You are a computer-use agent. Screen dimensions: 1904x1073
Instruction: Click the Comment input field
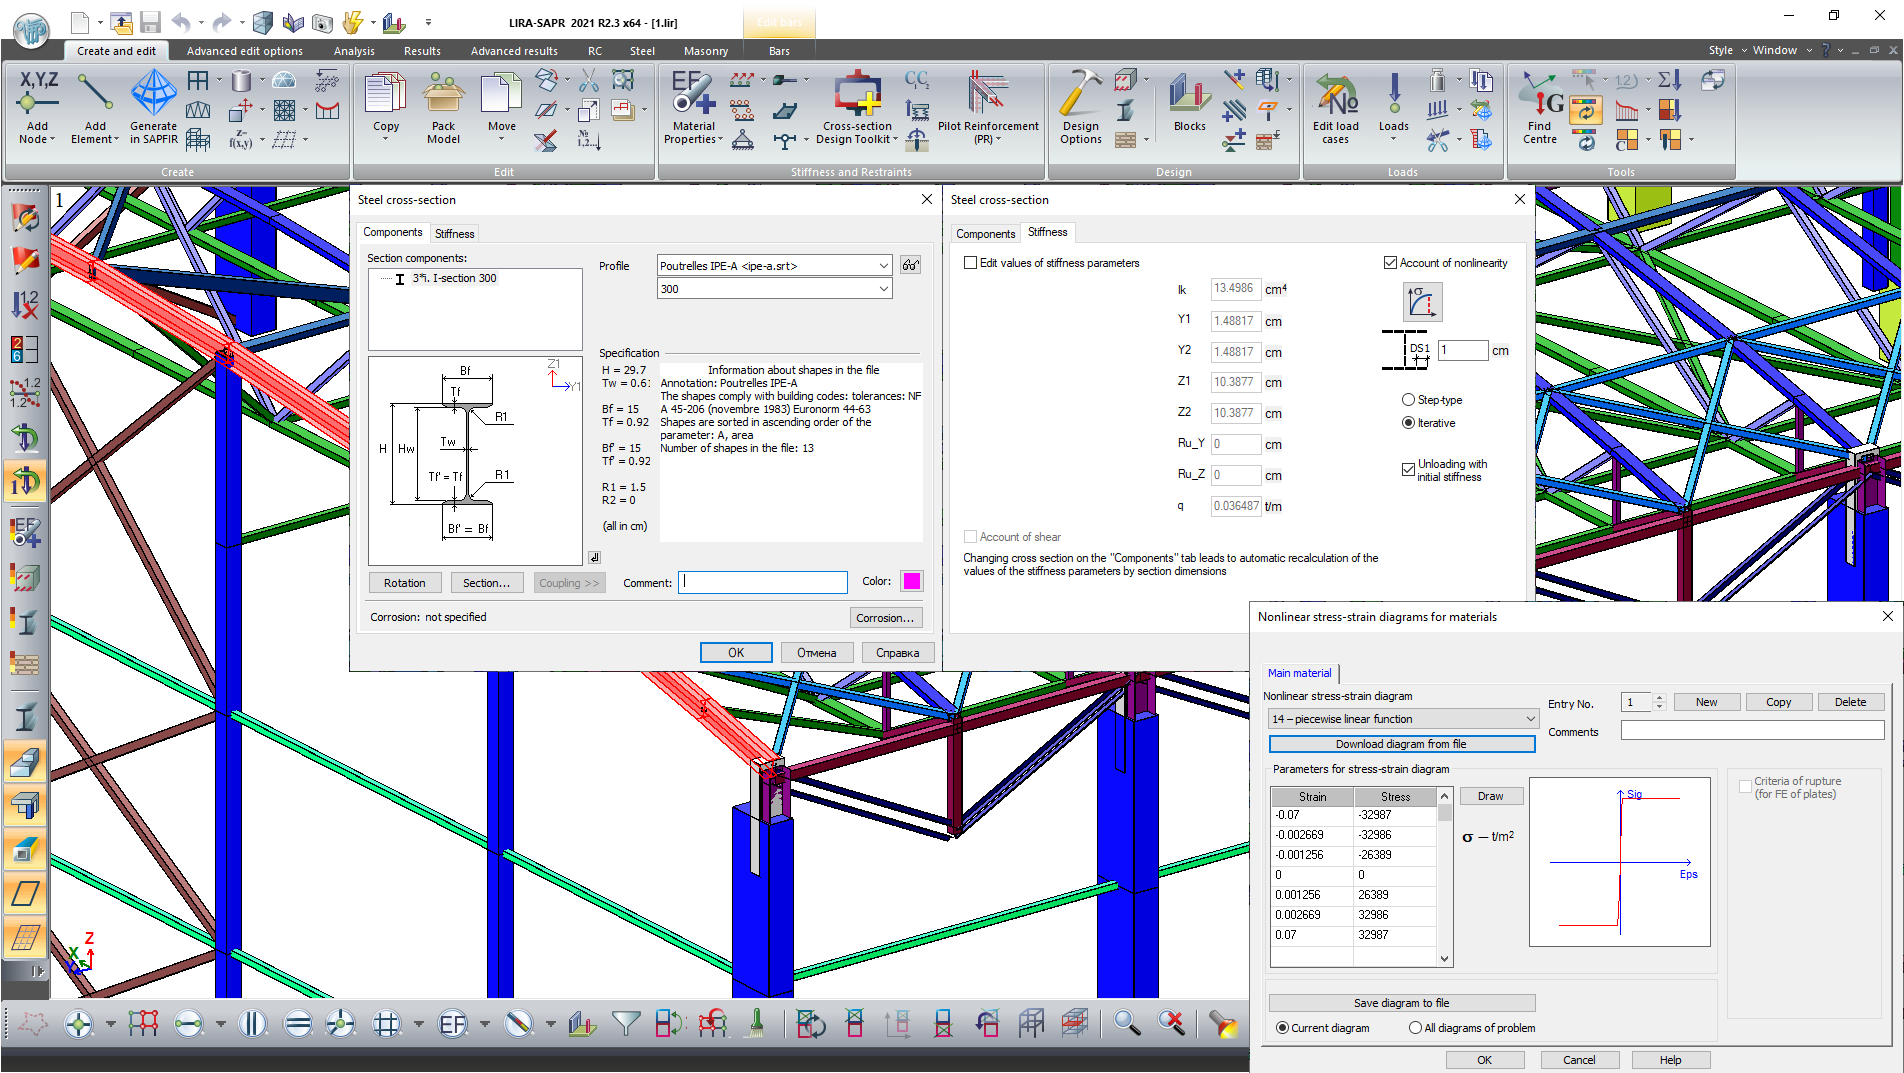coord(763,583)
